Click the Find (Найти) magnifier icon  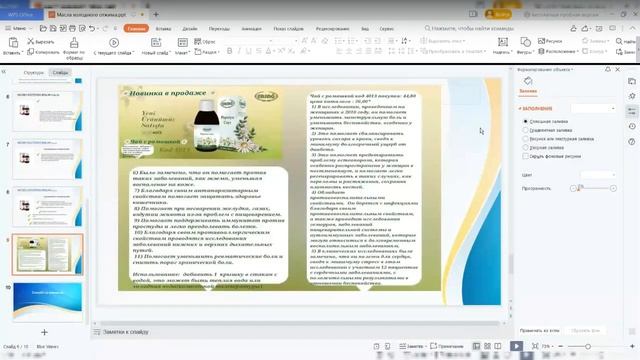619,41
